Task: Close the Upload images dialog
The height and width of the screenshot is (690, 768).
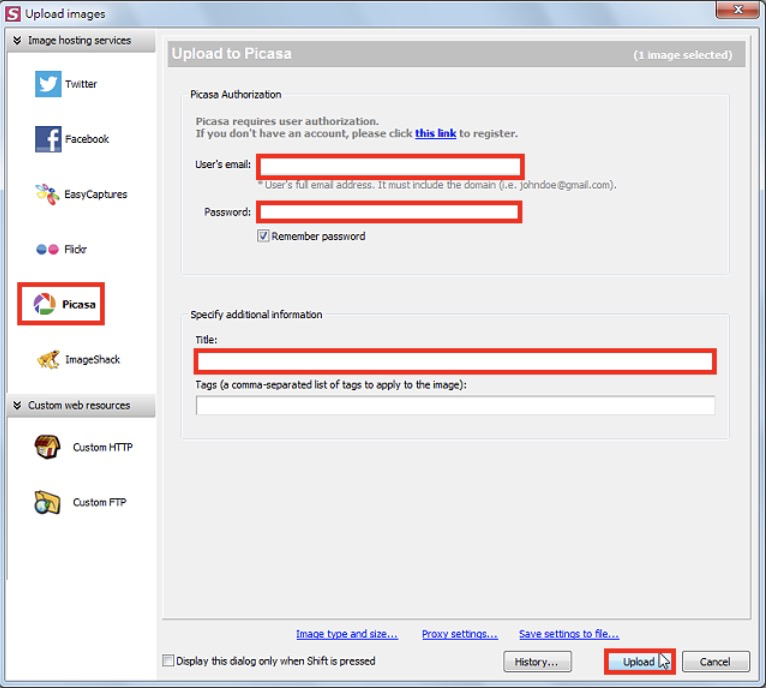Action: (x=738, y=10)
